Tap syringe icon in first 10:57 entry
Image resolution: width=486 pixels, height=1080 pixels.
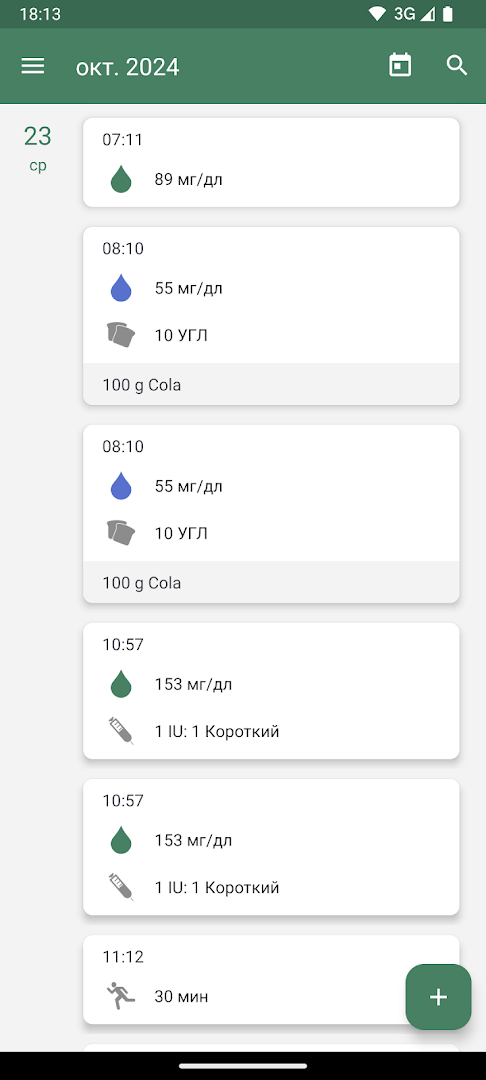(120, 731)
